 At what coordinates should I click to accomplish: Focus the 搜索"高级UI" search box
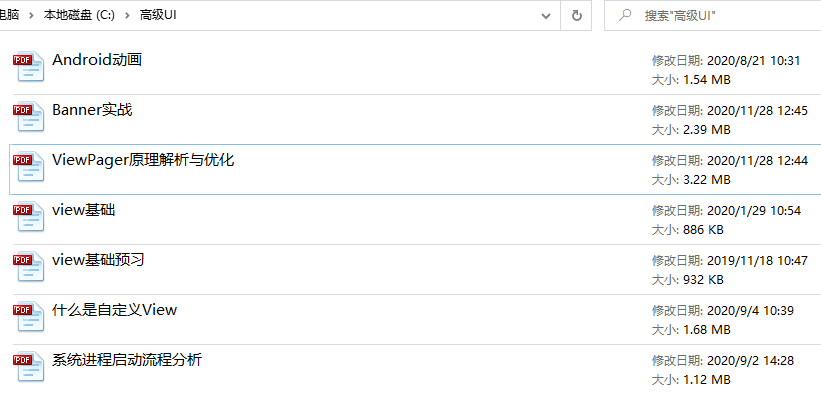point(713,16)
